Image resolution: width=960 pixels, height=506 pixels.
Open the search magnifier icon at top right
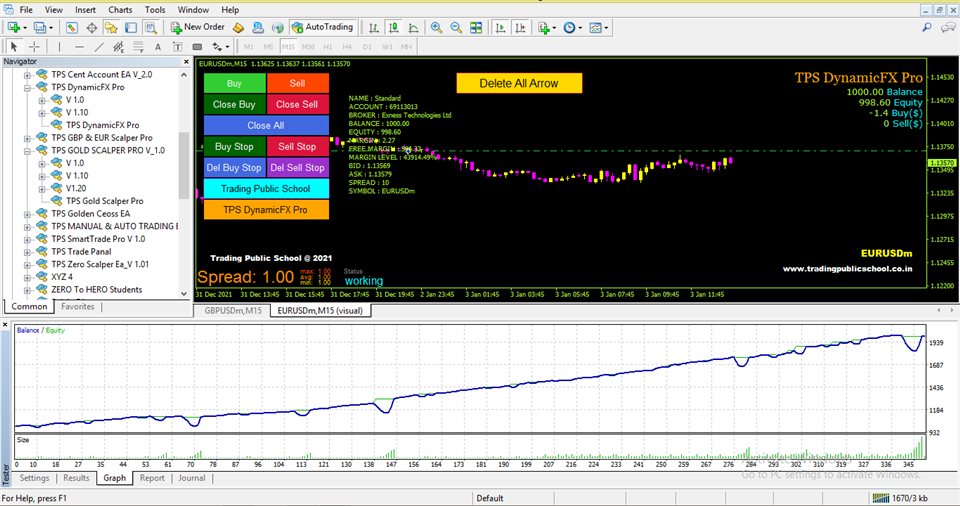click(927, 27)
